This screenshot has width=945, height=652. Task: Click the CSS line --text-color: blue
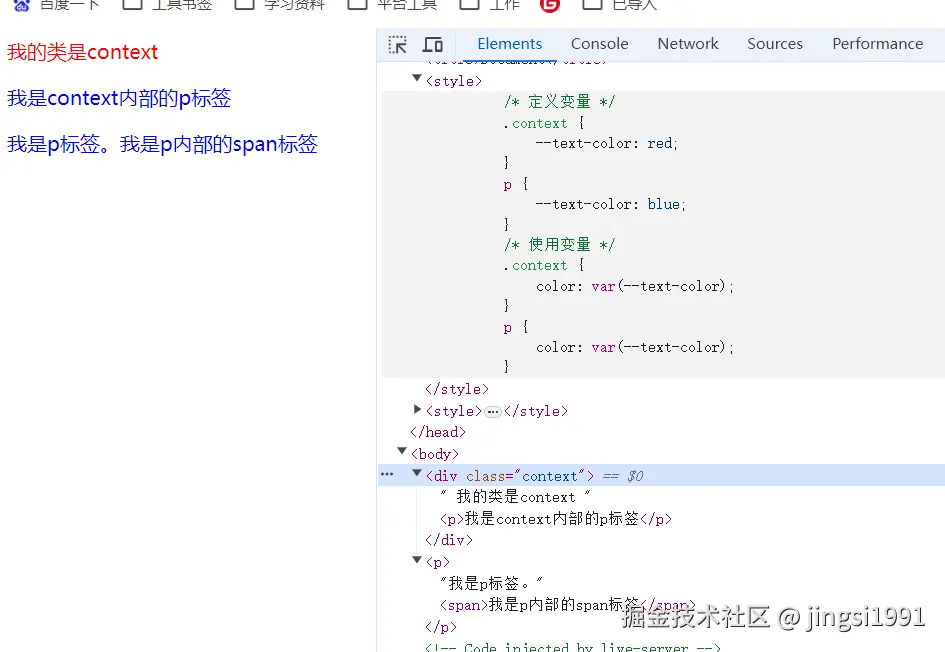click(x=611, y=204)
